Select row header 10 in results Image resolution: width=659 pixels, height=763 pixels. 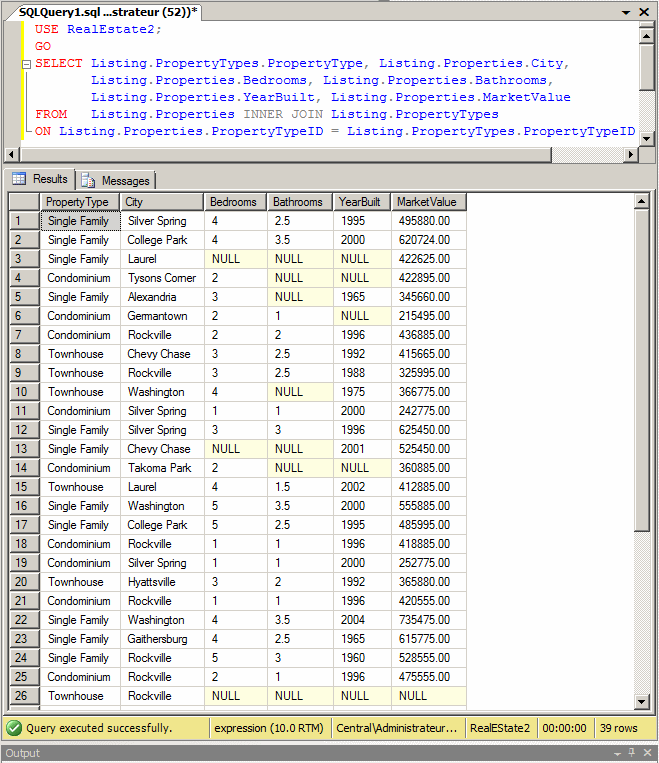(24, 392)
